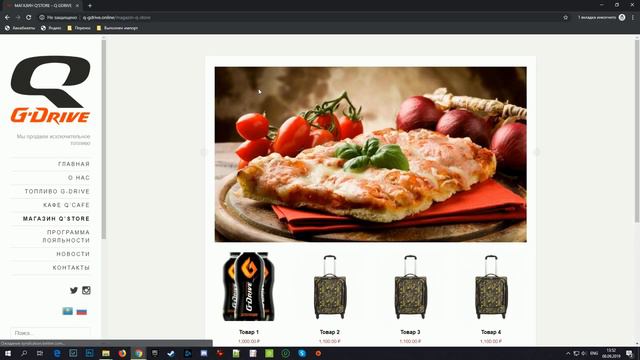Viewport: 640px width, 360px height.
Task: Open the Товар 3 product title
Action: tap(410, 332)
